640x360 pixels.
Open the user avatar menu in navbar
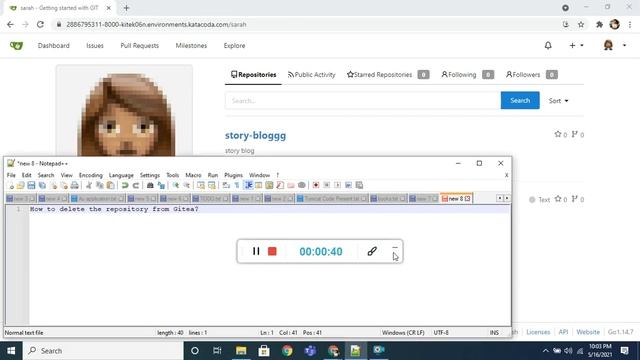[x=615, y=45]
